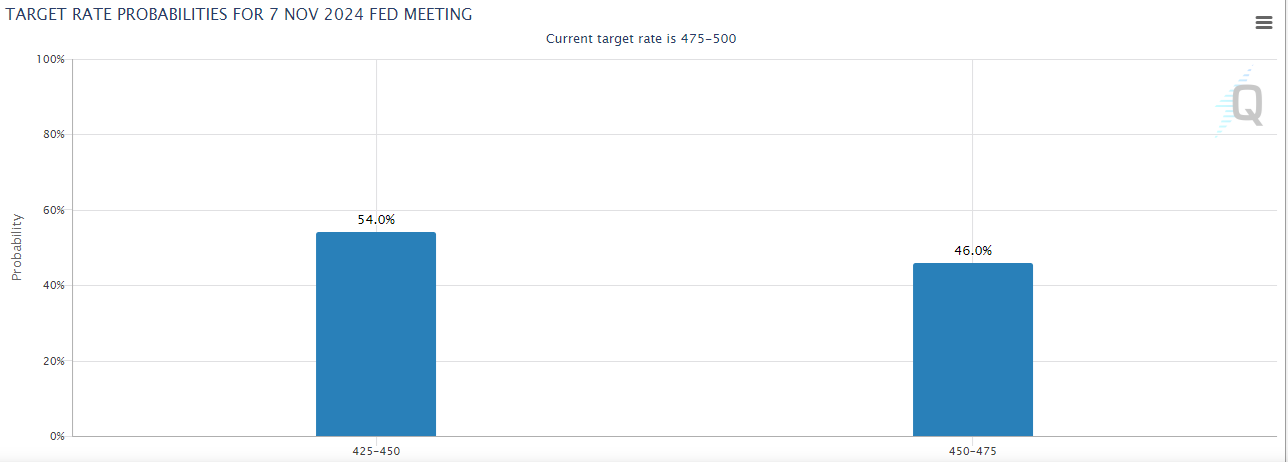Click the 46.0% data label
Image resolution: width=1288 pixels, height=462 pixels.
click(x=973, y=250)
